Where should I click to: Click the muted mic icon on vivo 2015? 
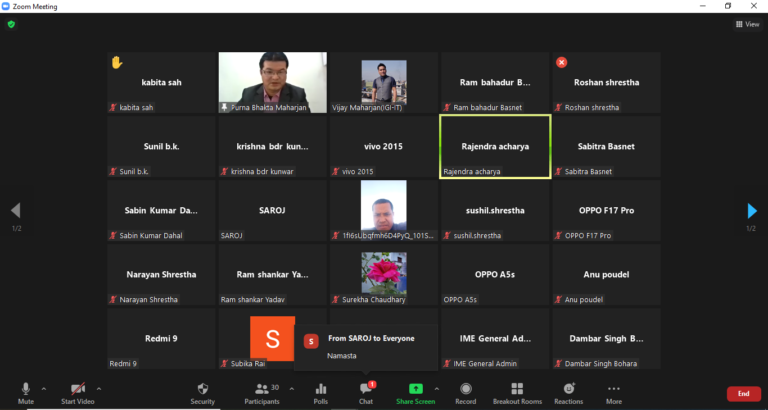coord(336,171)
